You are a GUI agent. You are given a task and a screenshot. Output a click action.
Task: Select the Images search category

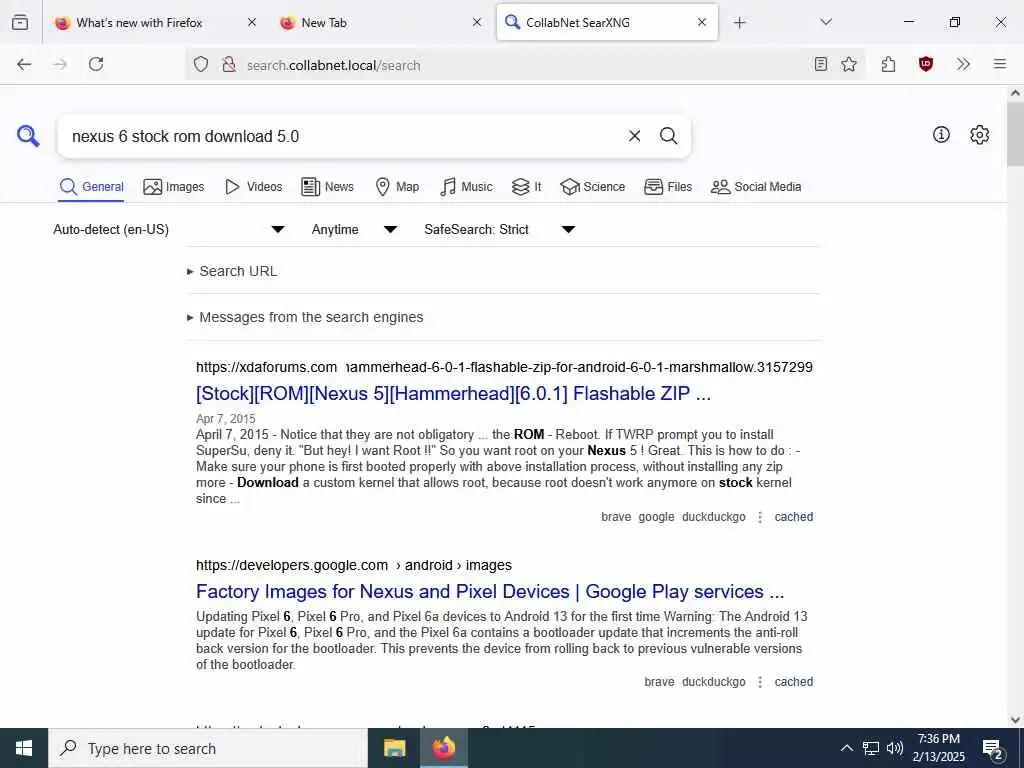click(174, 187)
